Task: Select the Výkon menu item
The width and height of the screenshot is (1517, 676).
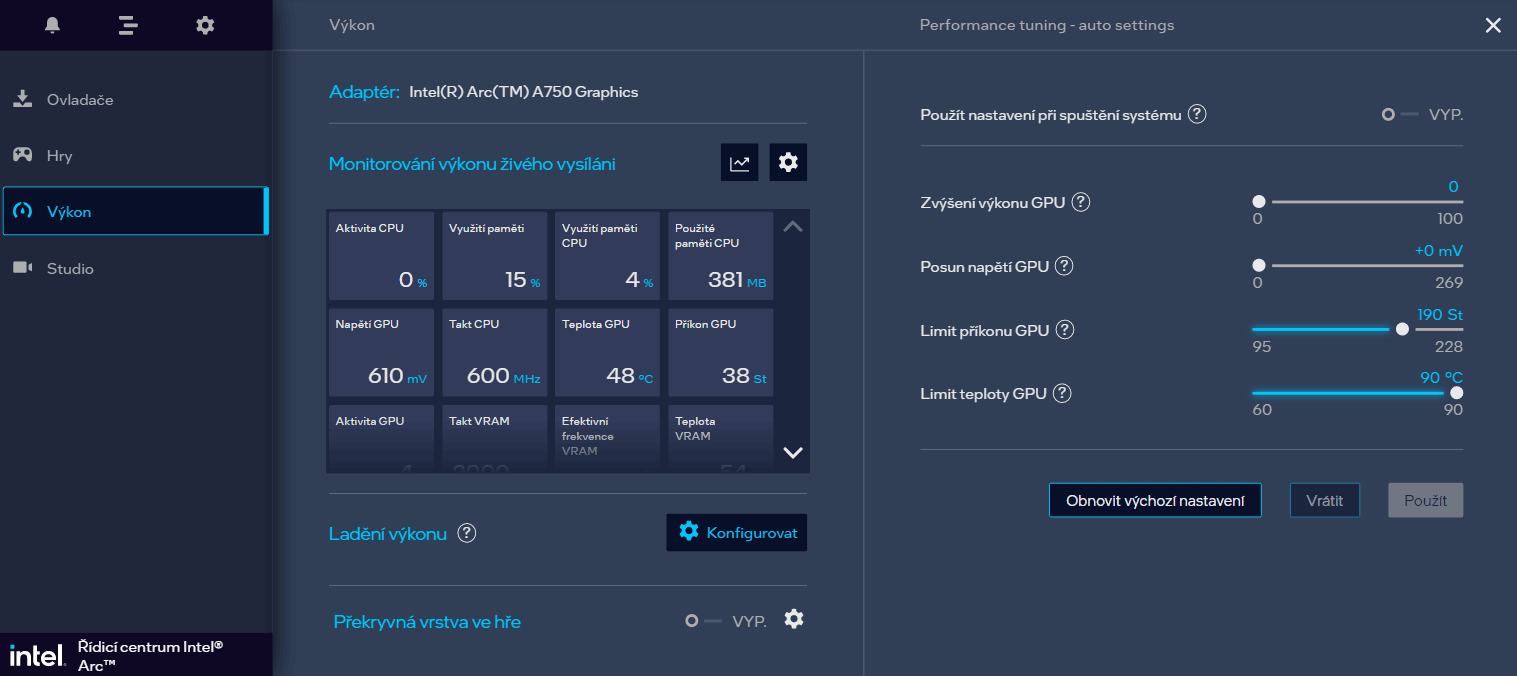Action: pos(135,211)
